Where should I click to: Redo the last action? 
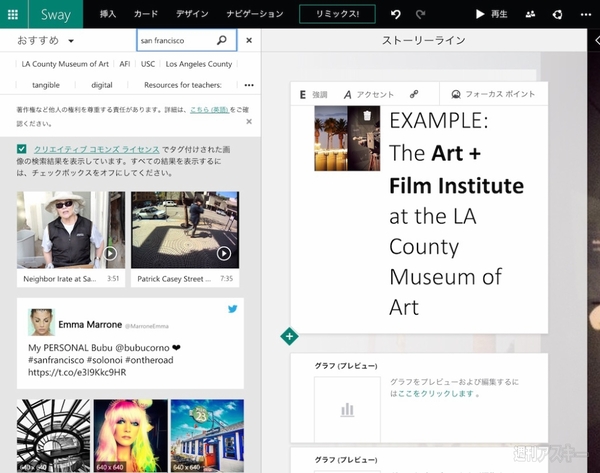[421, 15]
